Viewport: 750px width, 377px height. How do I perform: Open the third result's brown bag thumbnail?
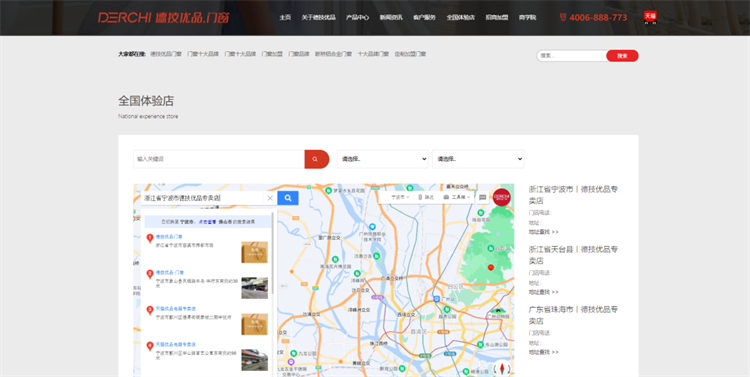pyautogui.click(x=254, y=324)
